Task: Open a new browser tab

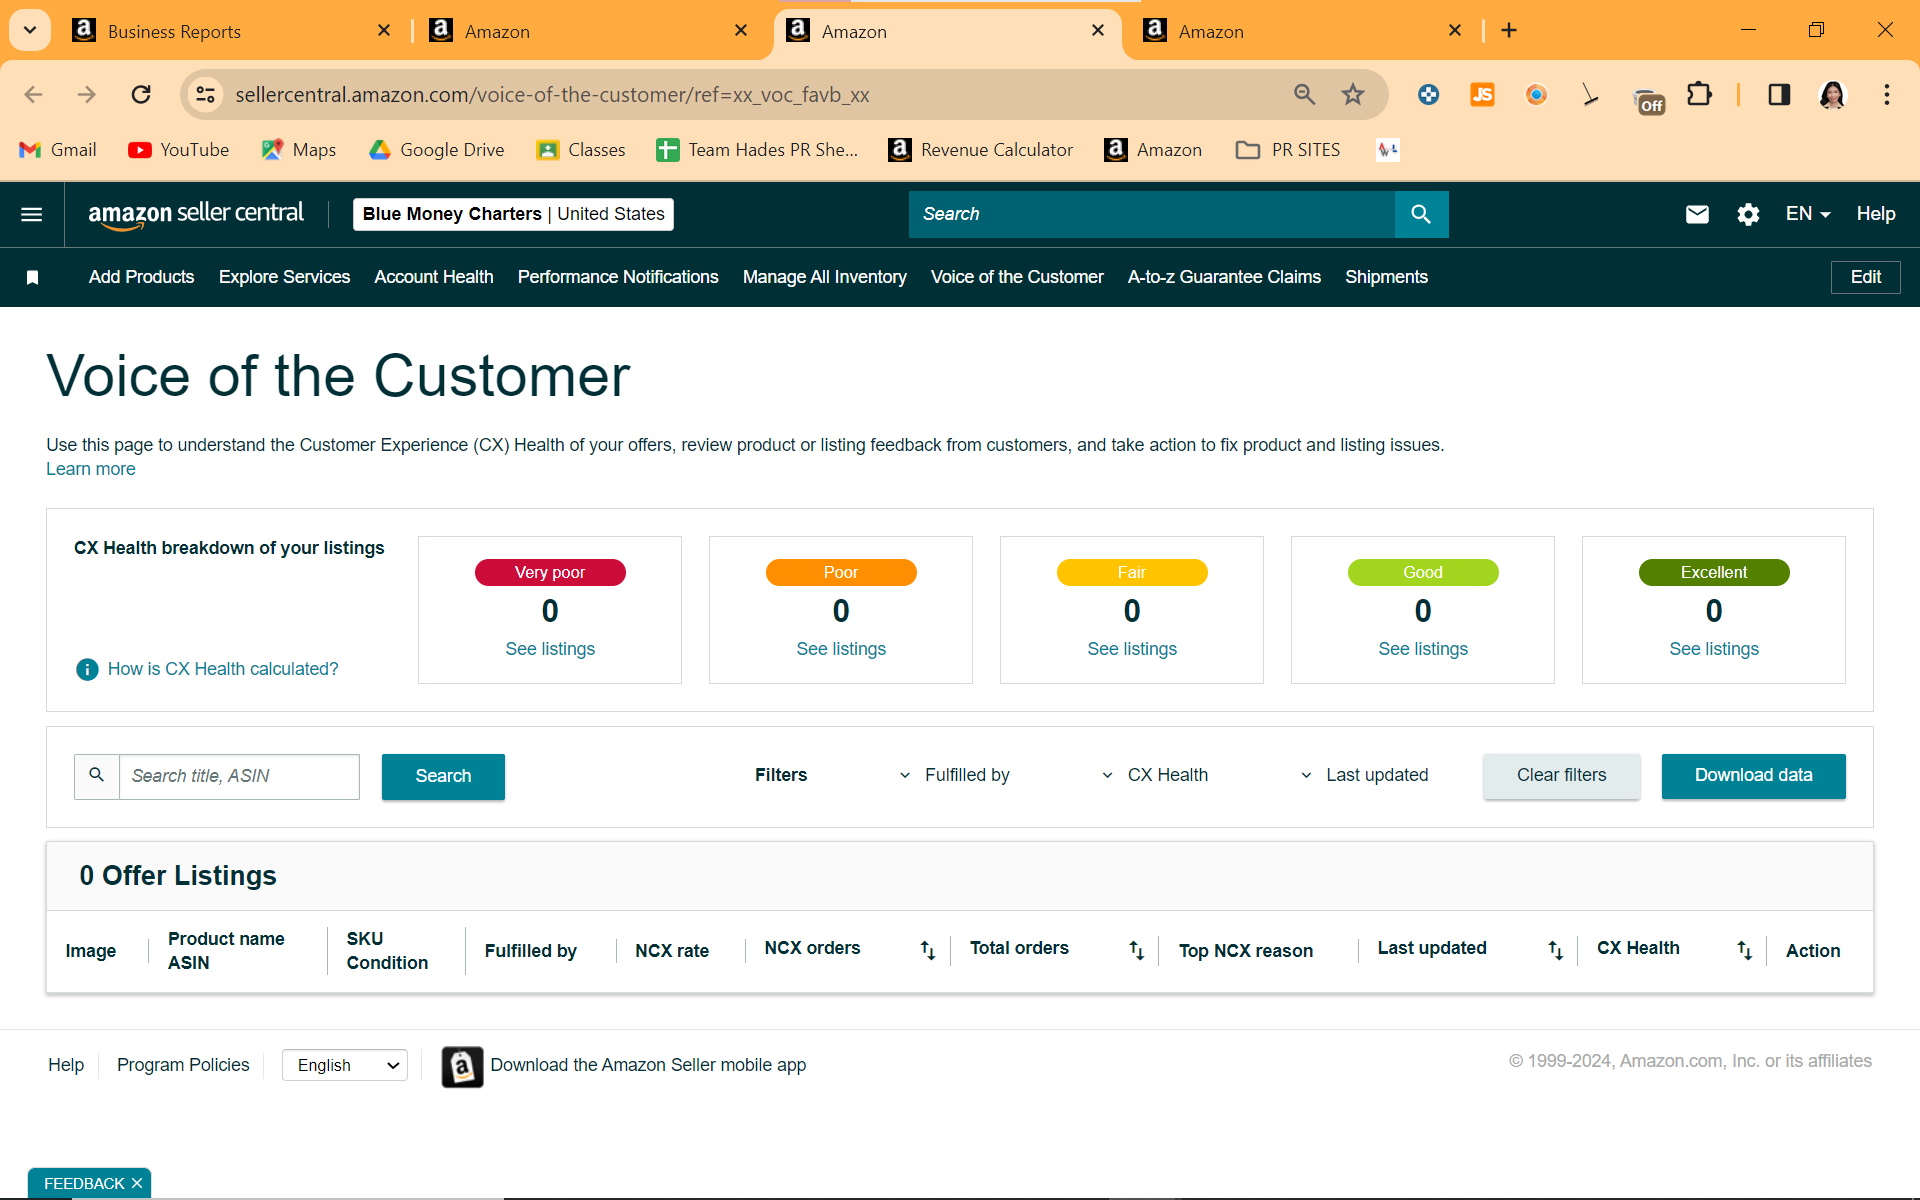Action: (1509, 31)
